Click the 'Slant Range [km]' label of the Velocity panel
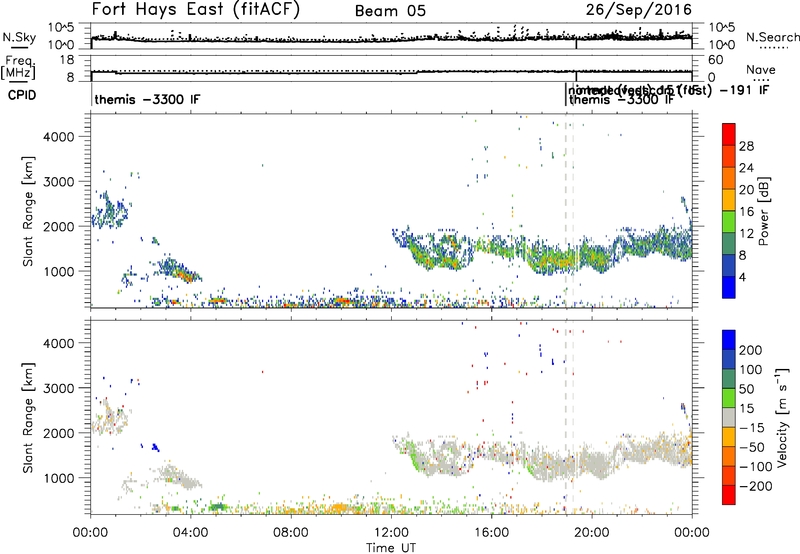The width and height of the screenshot is (800, 554). coord(28,418)
